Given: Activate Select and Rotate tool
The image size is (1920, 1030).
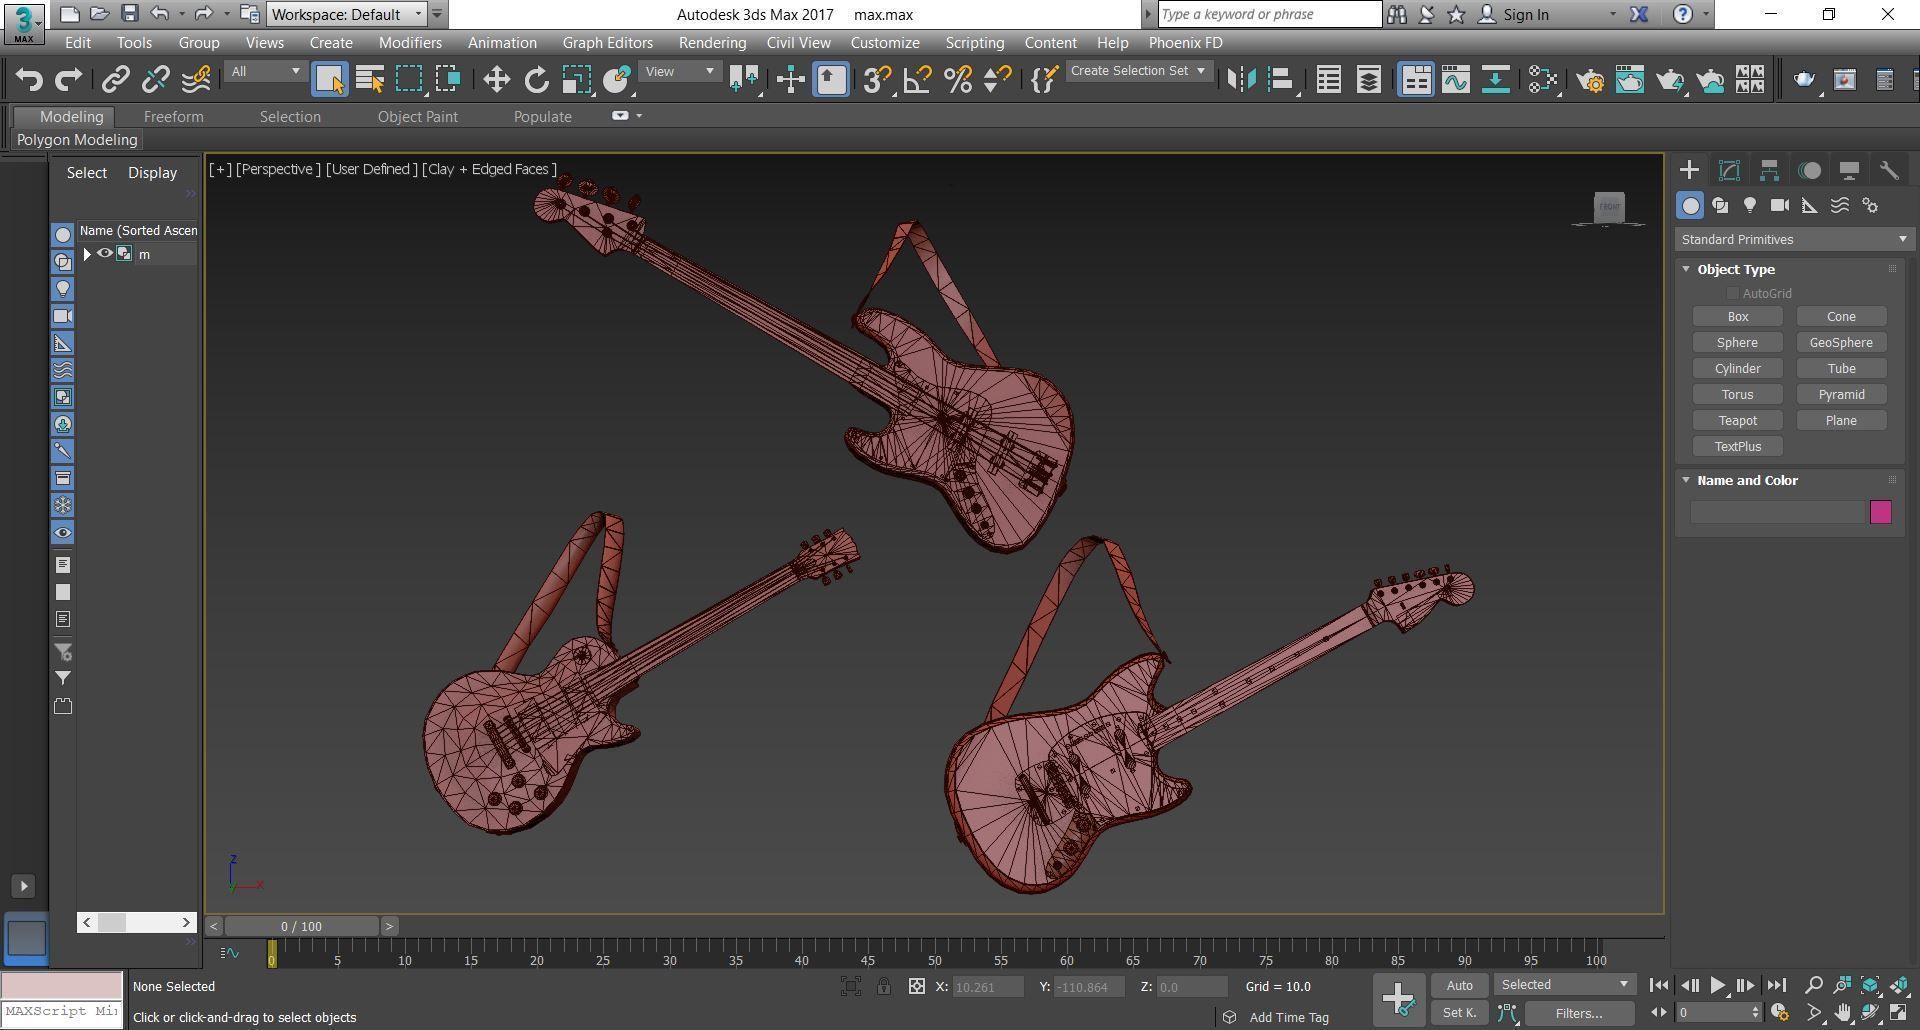Looking at the screenshot, I should point(537,80).
